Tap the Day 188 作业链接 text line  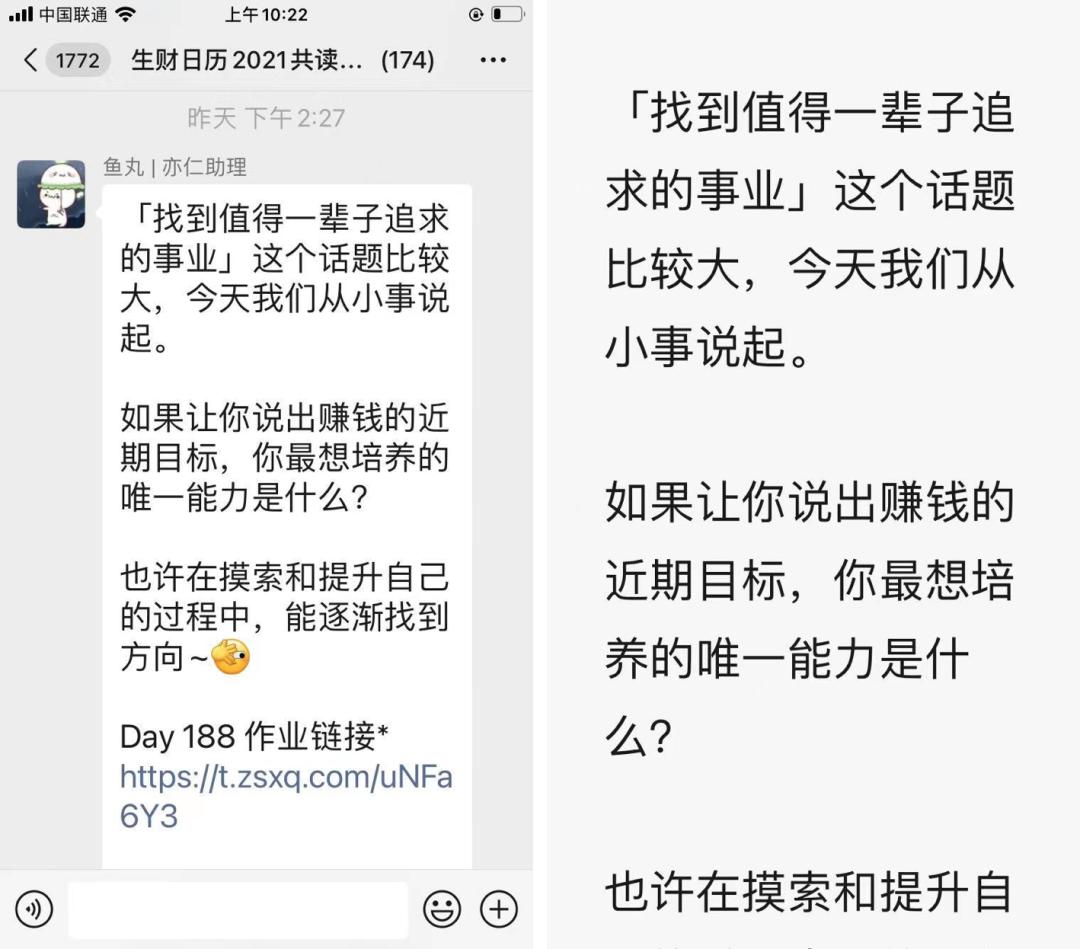(x=254, y=736)
